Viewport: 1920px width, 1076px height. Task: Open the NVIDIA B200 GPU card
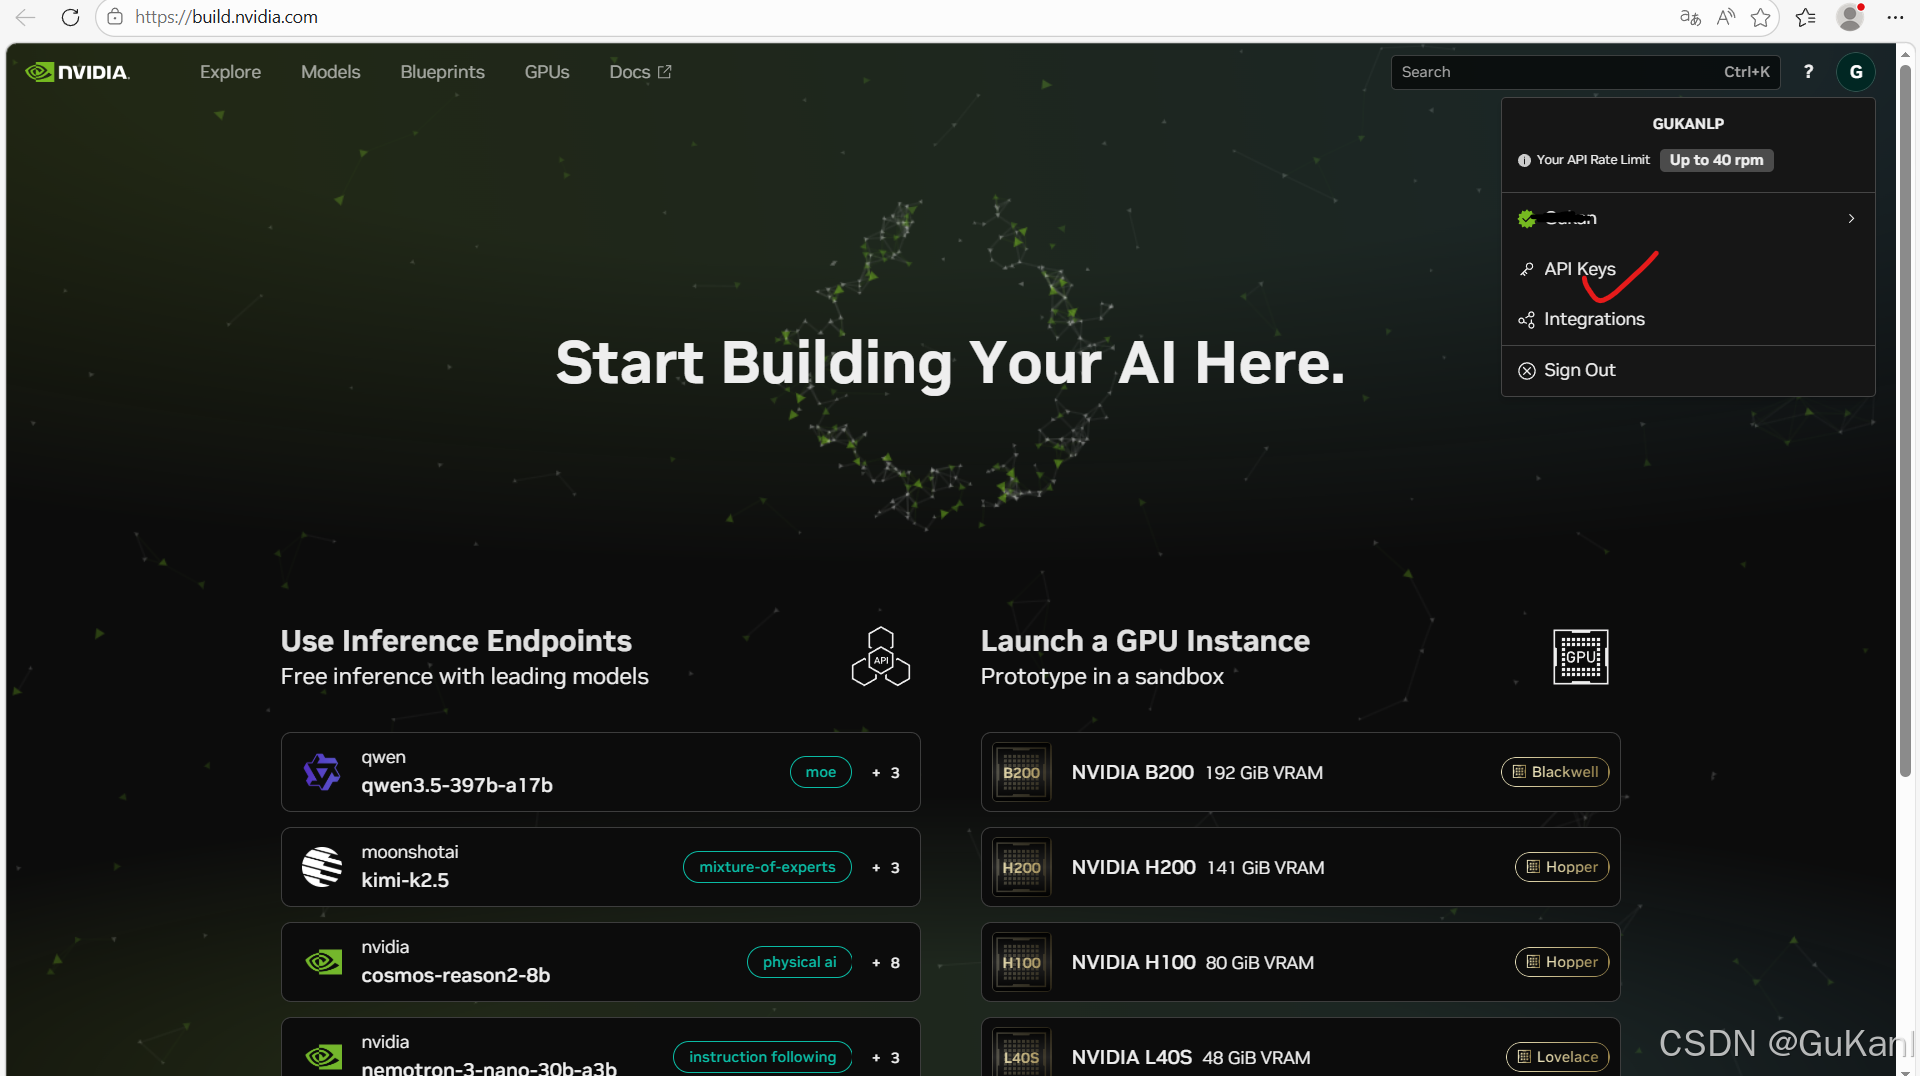(x=1300, y=772)
